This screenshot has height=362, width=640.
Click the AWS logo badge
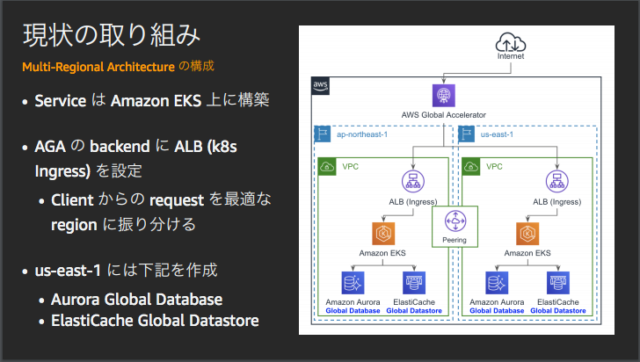click(x=320, y=86)
